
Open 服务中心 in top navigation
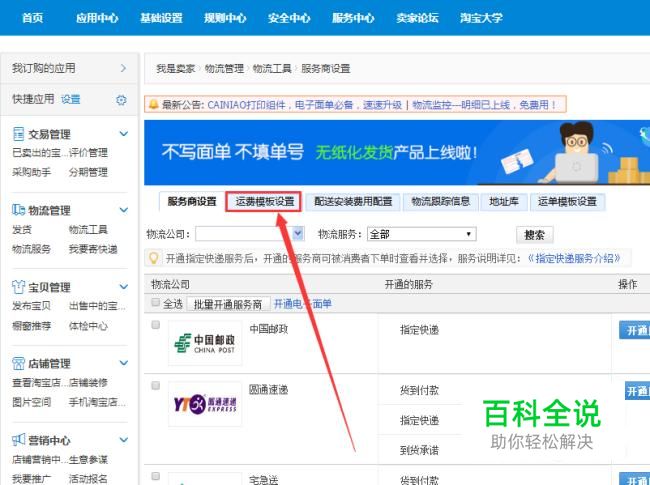pyautogui.click(x=353, y=18)
